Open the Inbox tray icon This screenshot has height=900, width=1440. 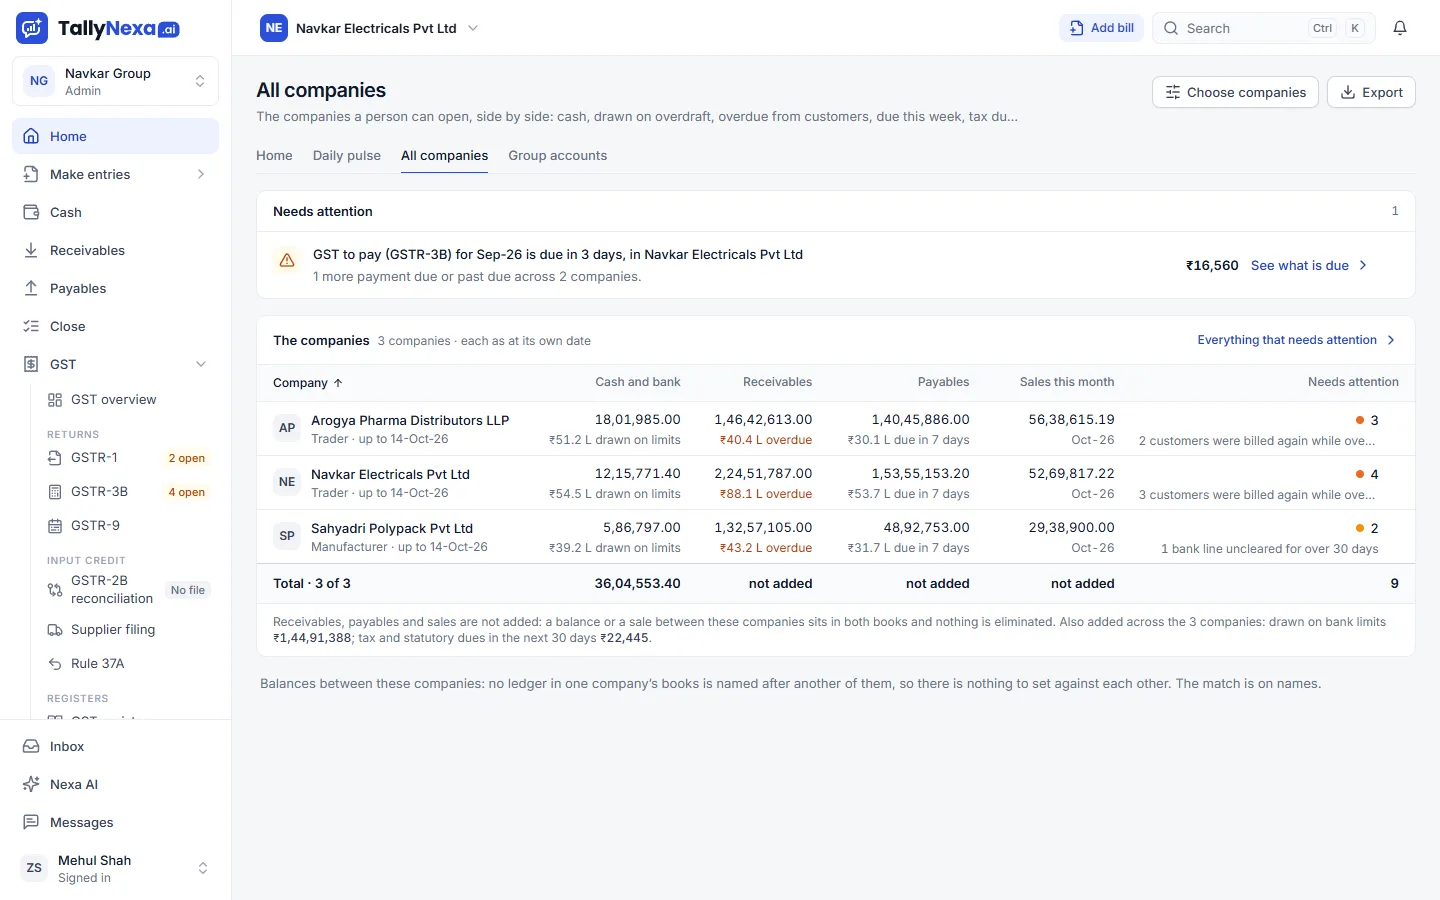[x=31, y=746]
